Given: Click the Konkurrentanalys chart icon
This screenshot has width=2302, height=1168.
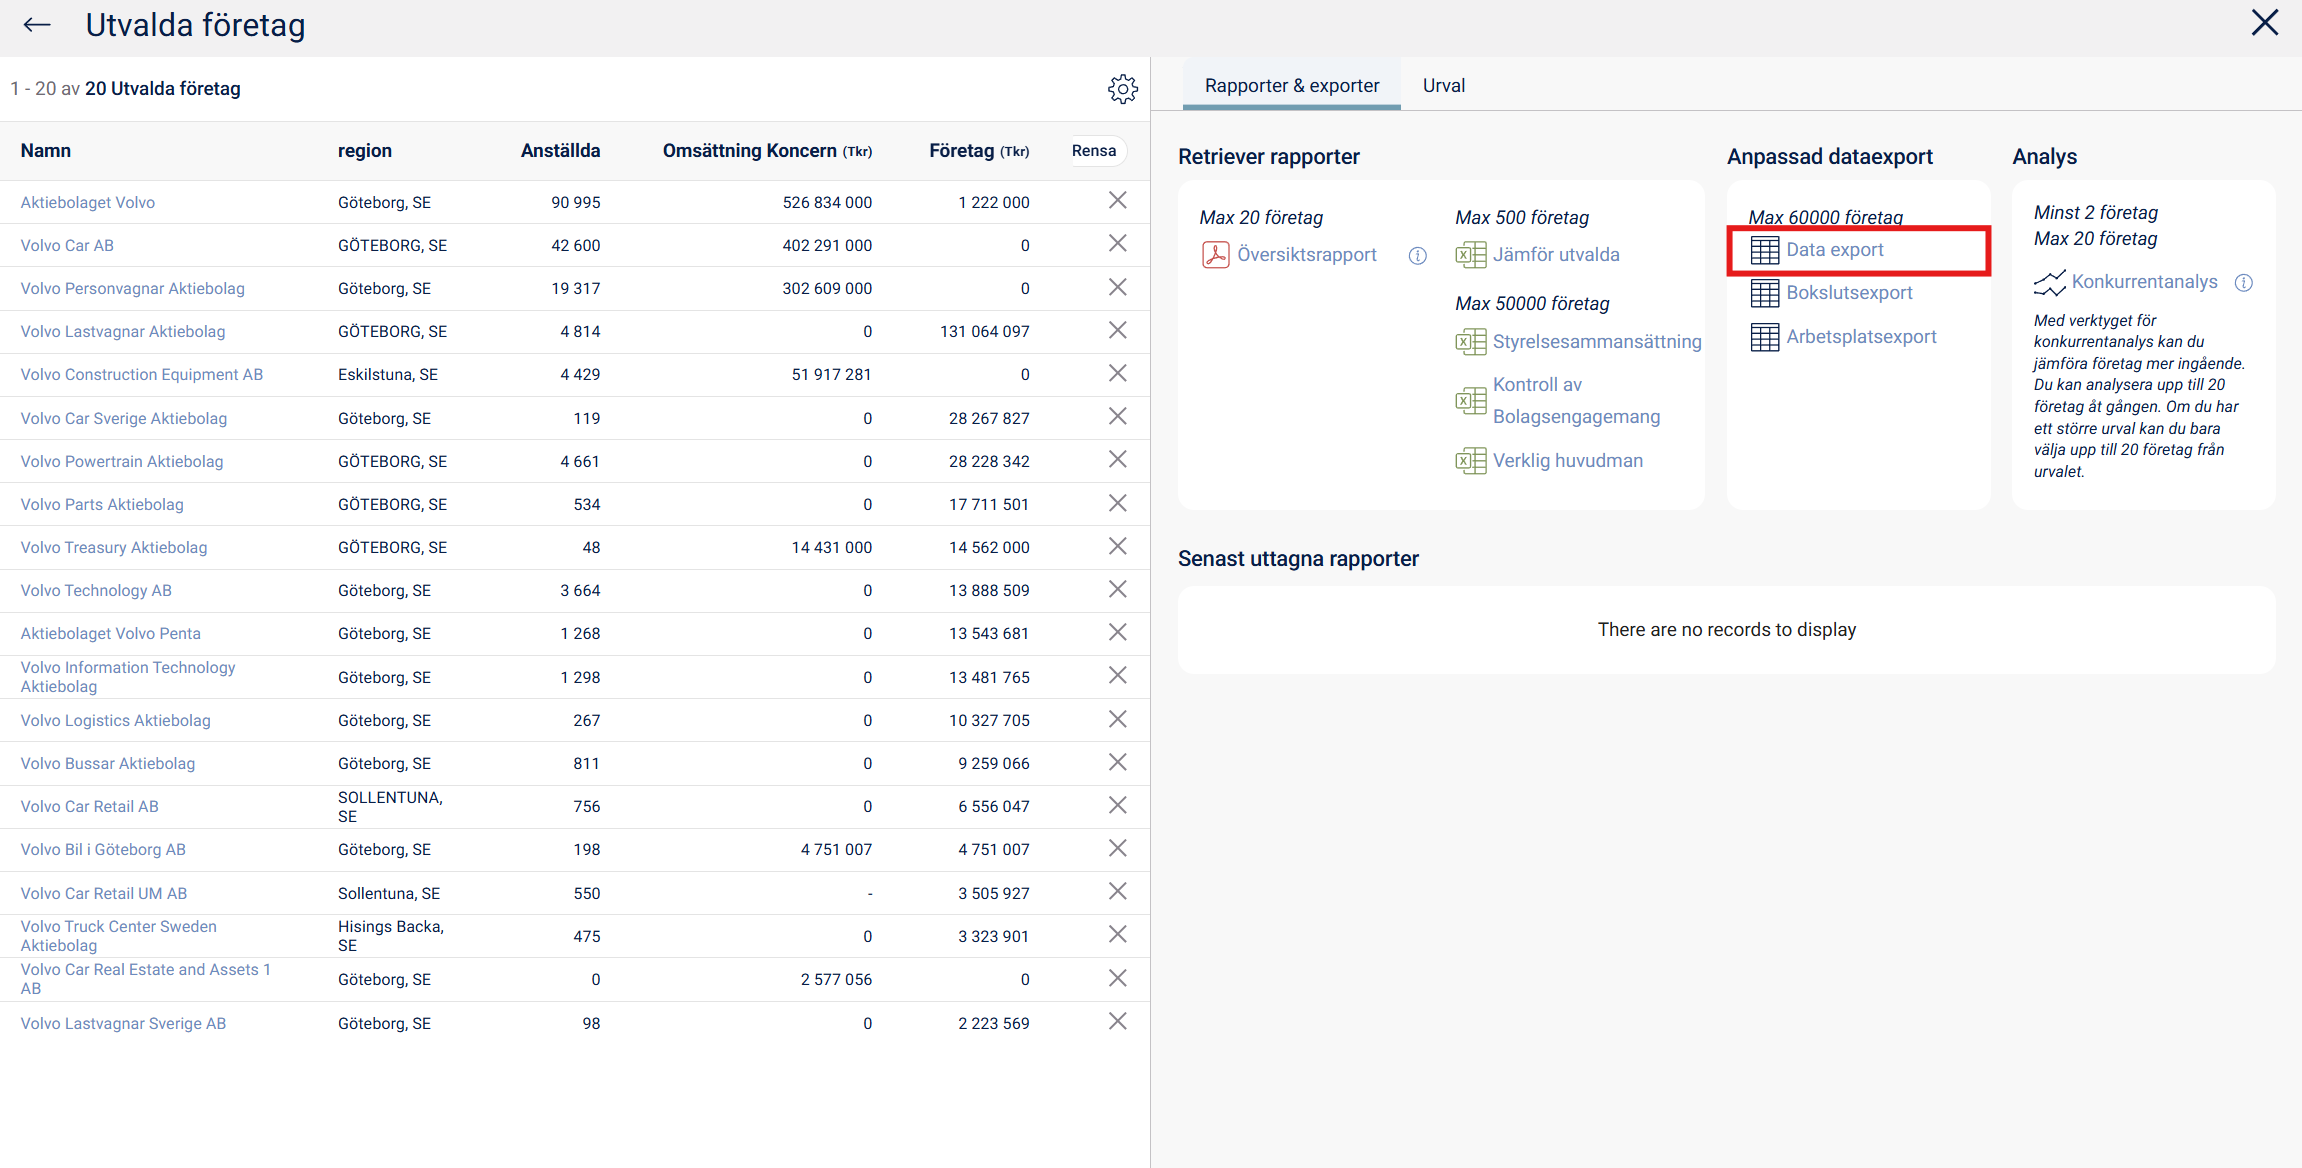Looking at the screenshot, I should click(x=2049, y=283).
